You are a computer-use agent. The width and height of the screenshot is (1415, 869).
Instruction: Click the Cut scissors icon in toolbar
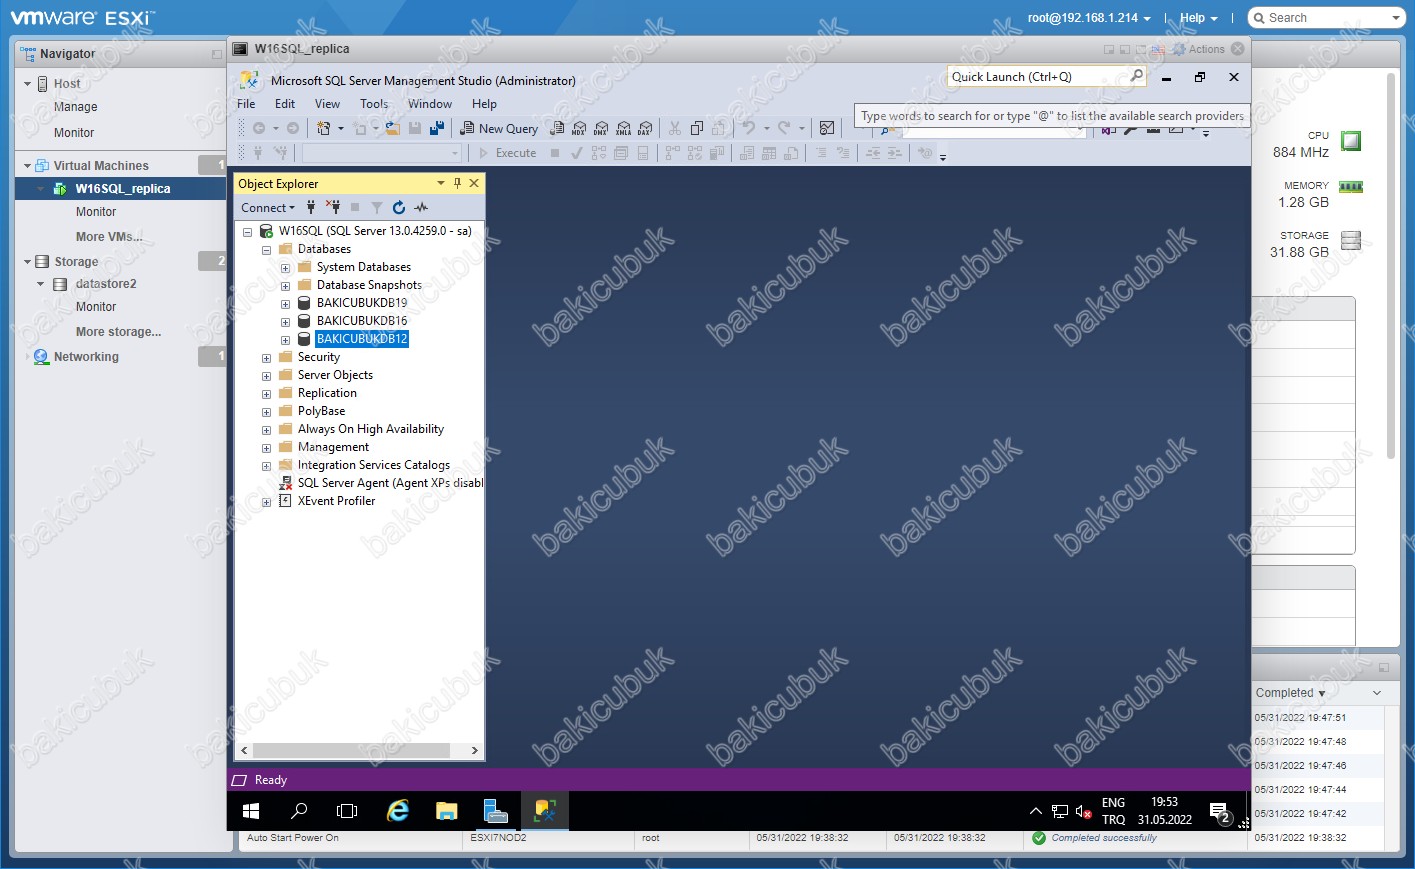[674, 128]
